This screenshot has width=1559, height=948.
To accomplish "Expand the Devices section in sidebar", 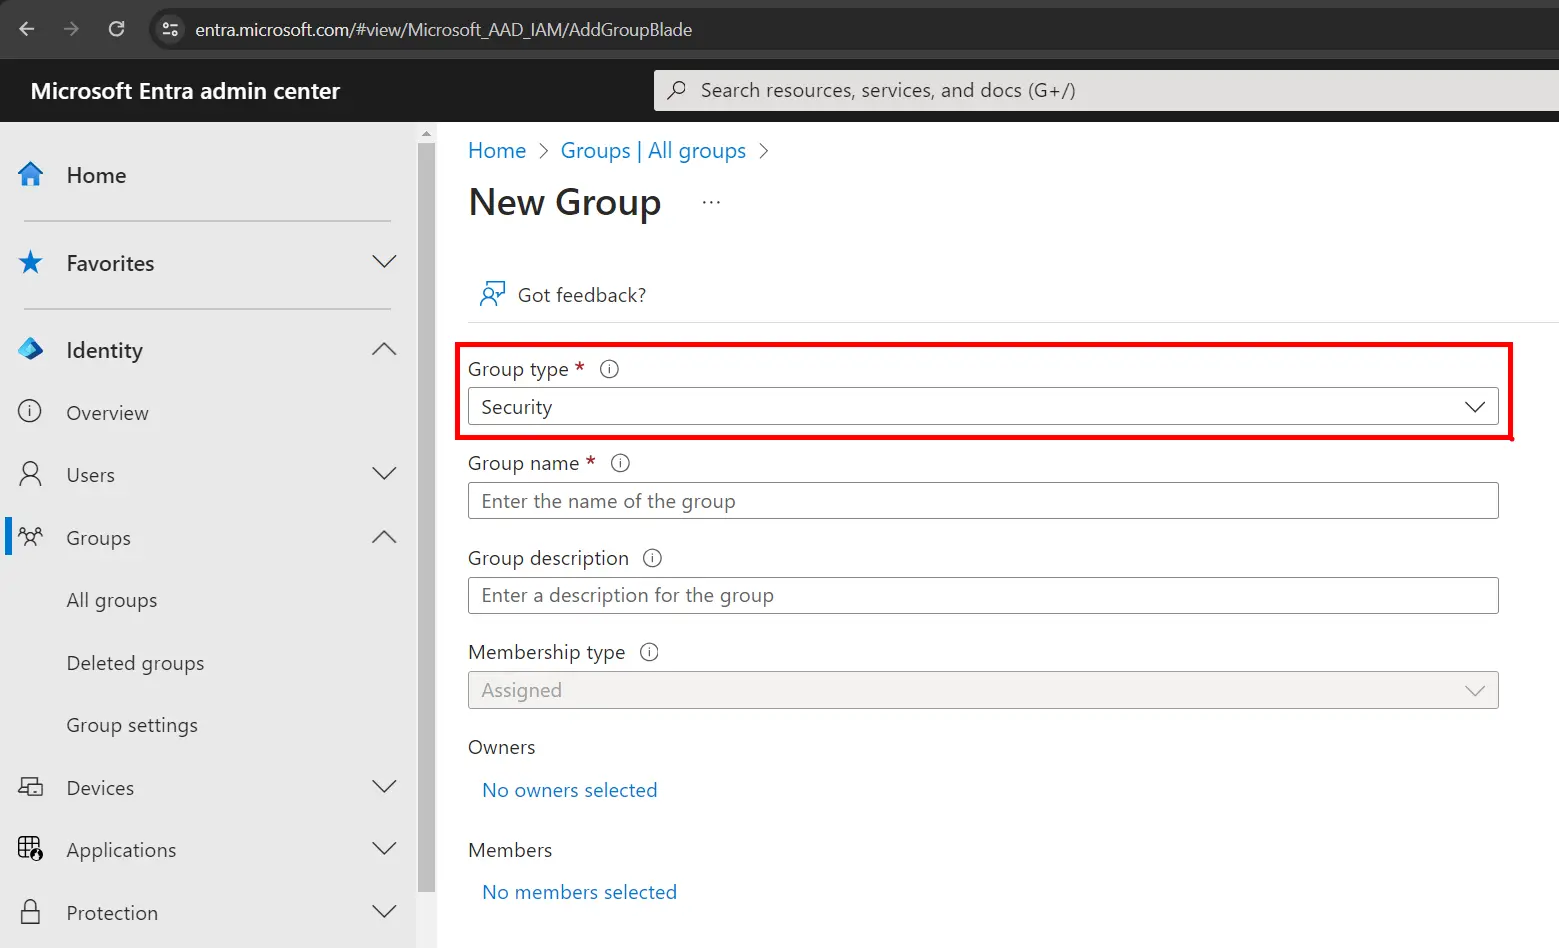I will coord(384,788).
